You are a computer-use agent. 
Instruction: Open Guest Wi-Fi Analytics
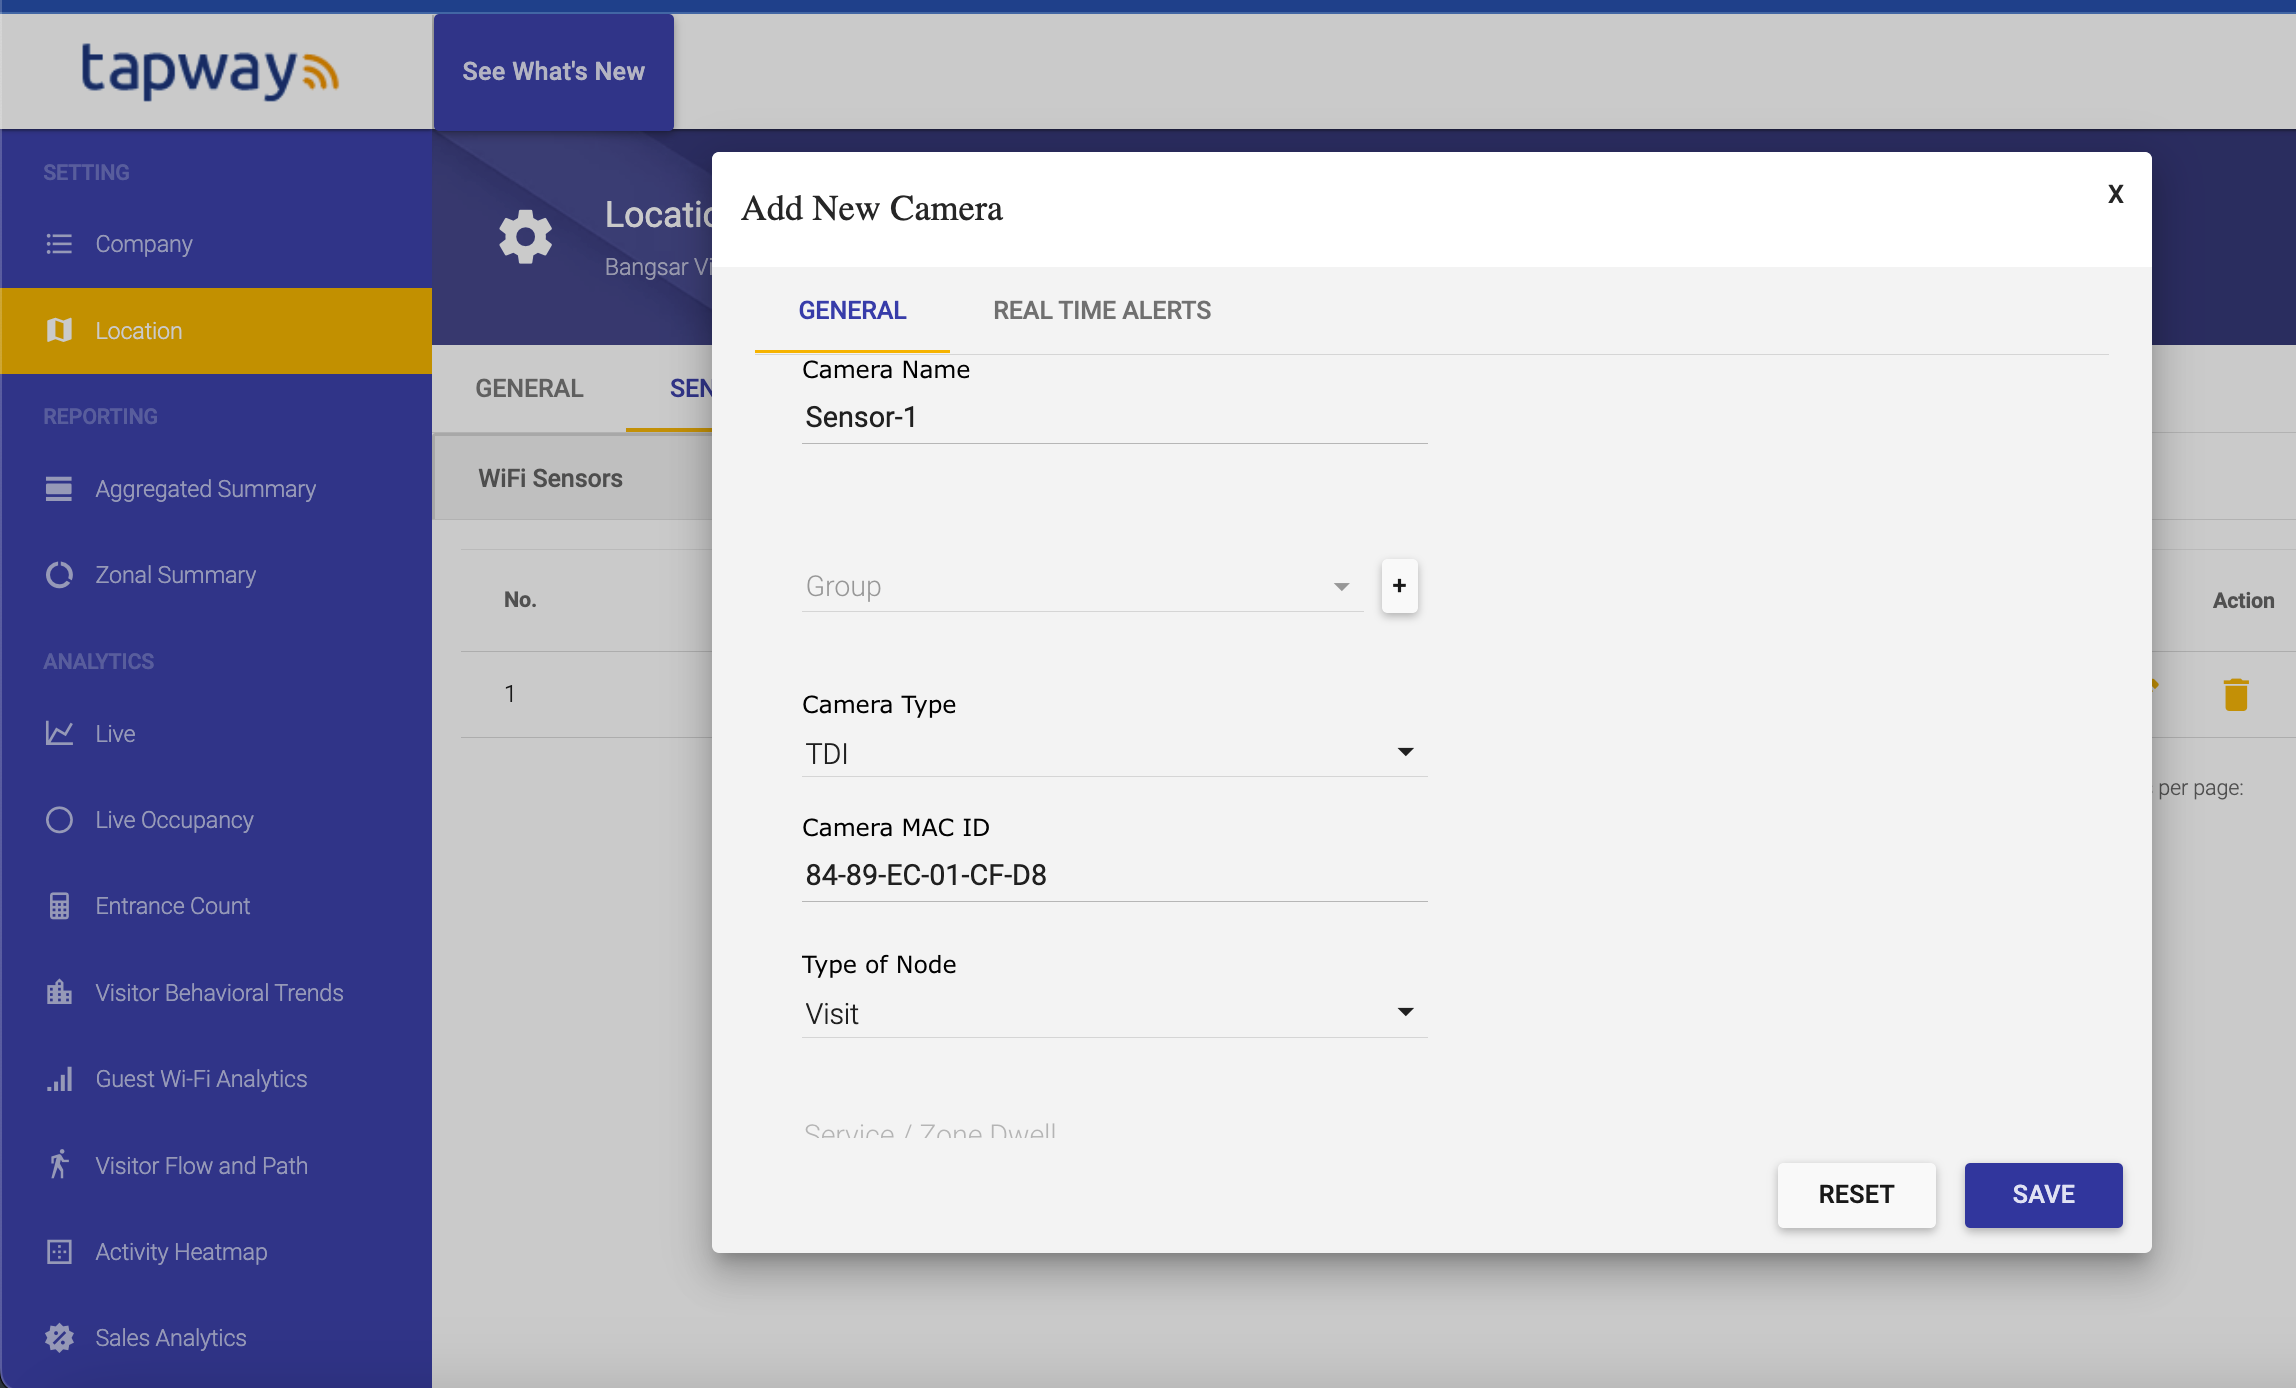pos(201,1079)
